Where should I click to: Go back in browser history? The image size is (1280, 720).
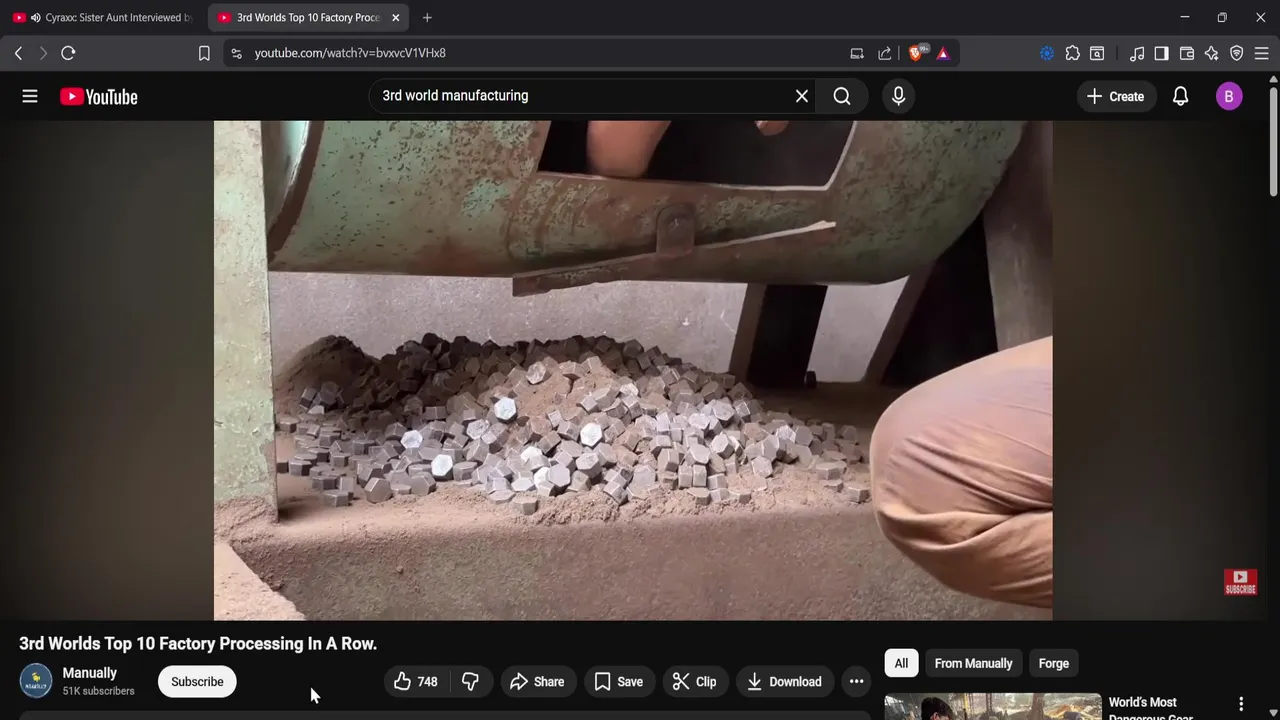(18, 53)
